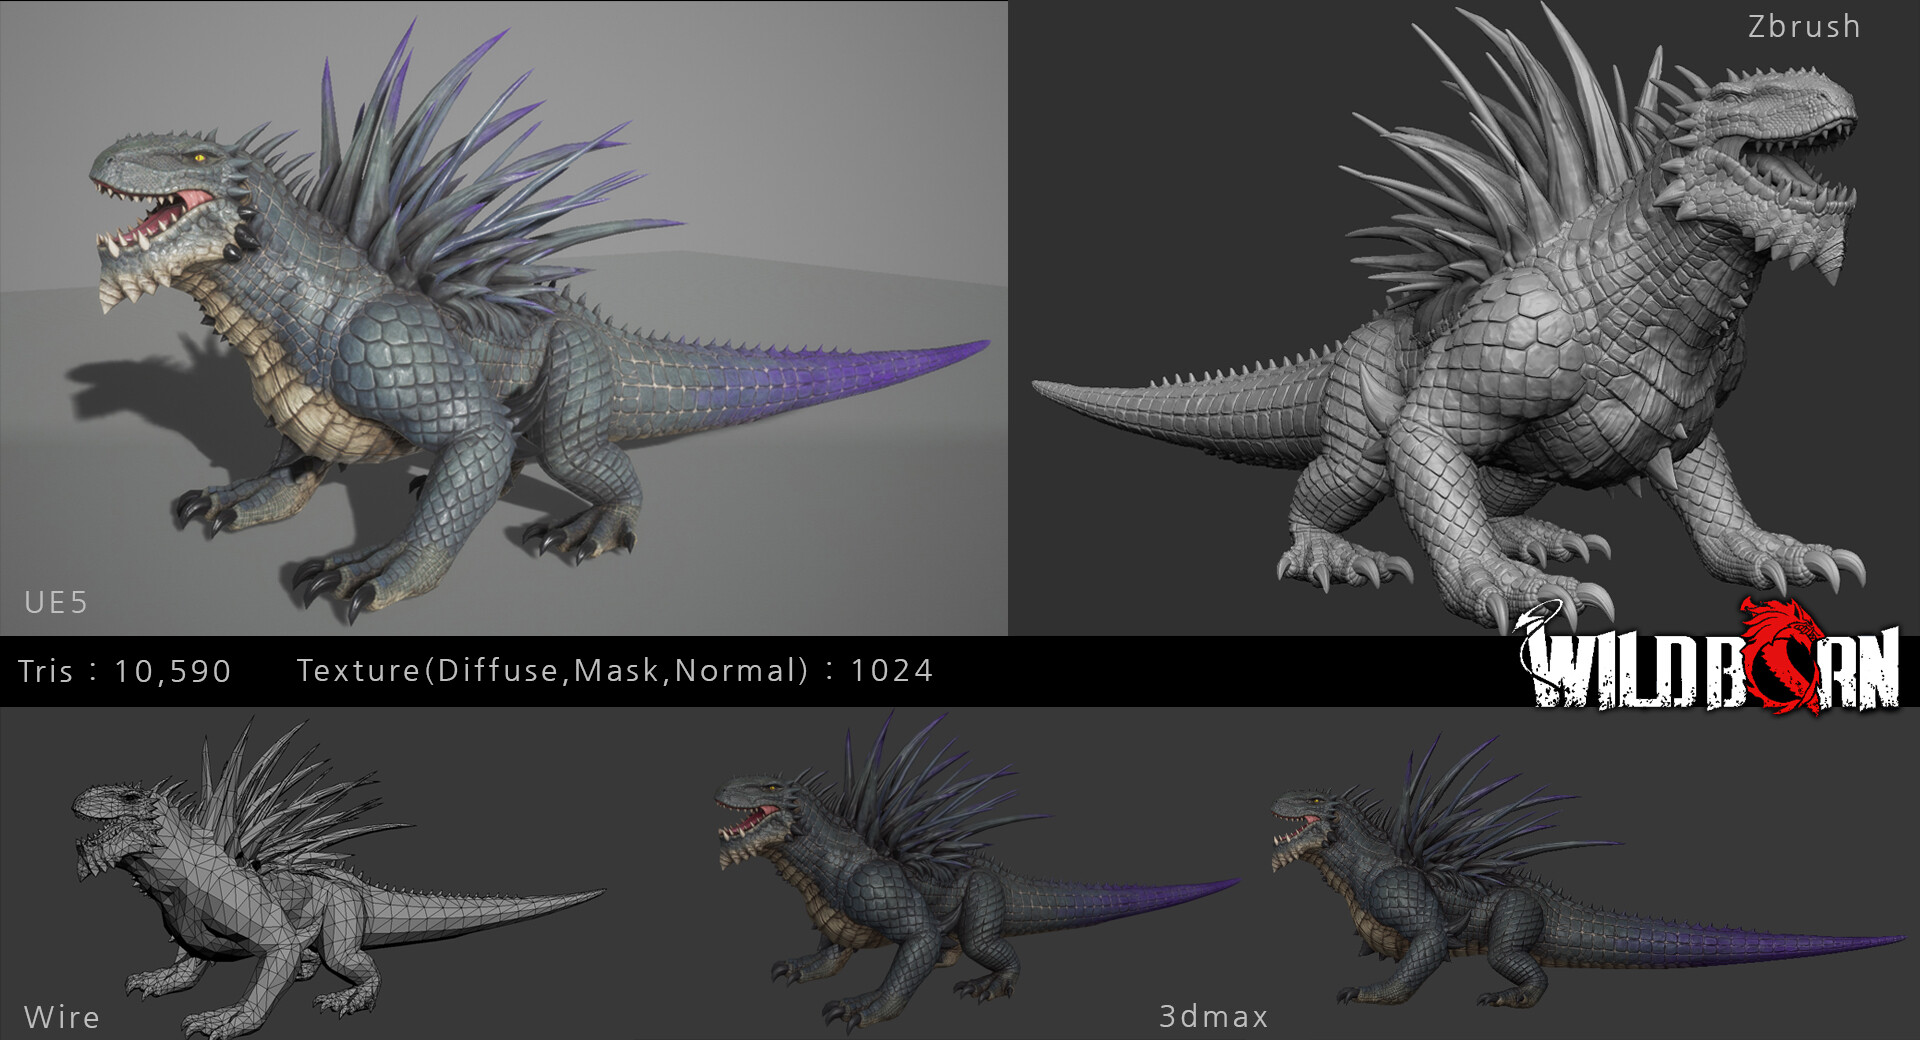Expand the Texture(Diffuse,Mask,Normal) details
The height and width of the screenshot is (1040, 1920).
pyautogui.click(x=615, y=671)
